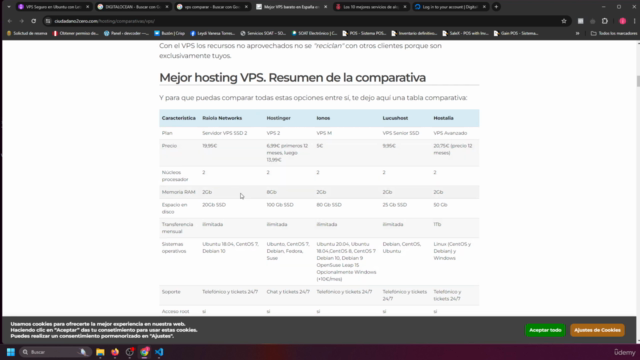Open a new browser tab

(496, 7)
